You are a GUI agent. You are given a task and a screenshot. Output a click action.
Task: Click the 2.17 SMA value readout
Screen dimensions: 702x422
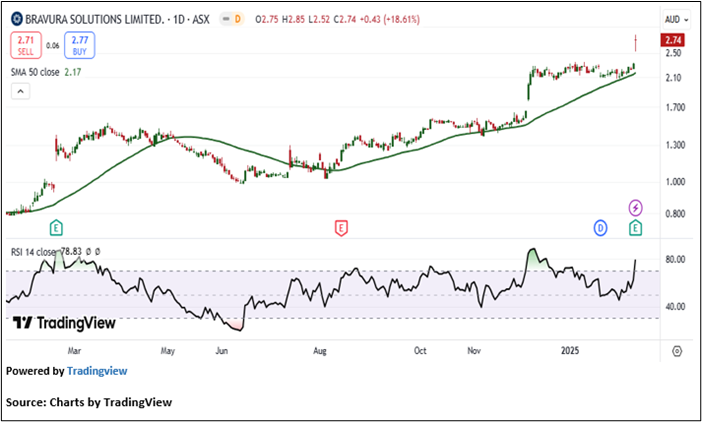click(73, 72)
